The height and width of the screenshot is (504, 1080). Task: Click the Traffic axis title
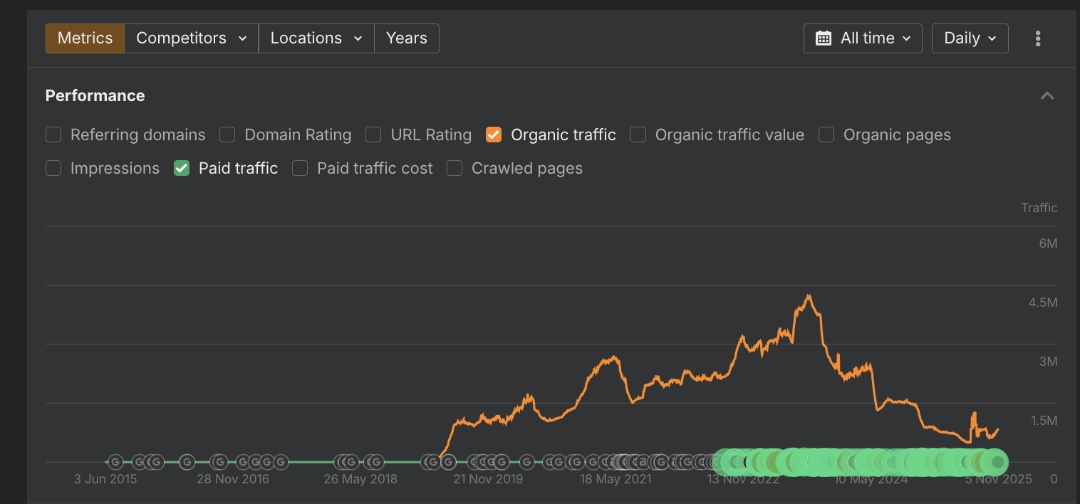pyautogui.click(x=1039, y=208)
